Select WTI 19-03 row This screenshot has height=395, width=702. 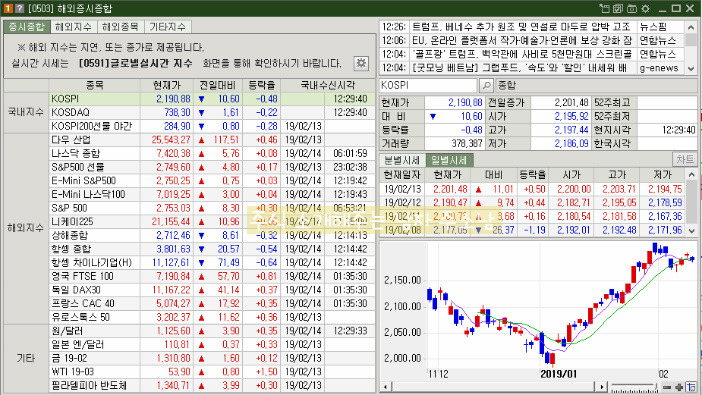[212, 372]
